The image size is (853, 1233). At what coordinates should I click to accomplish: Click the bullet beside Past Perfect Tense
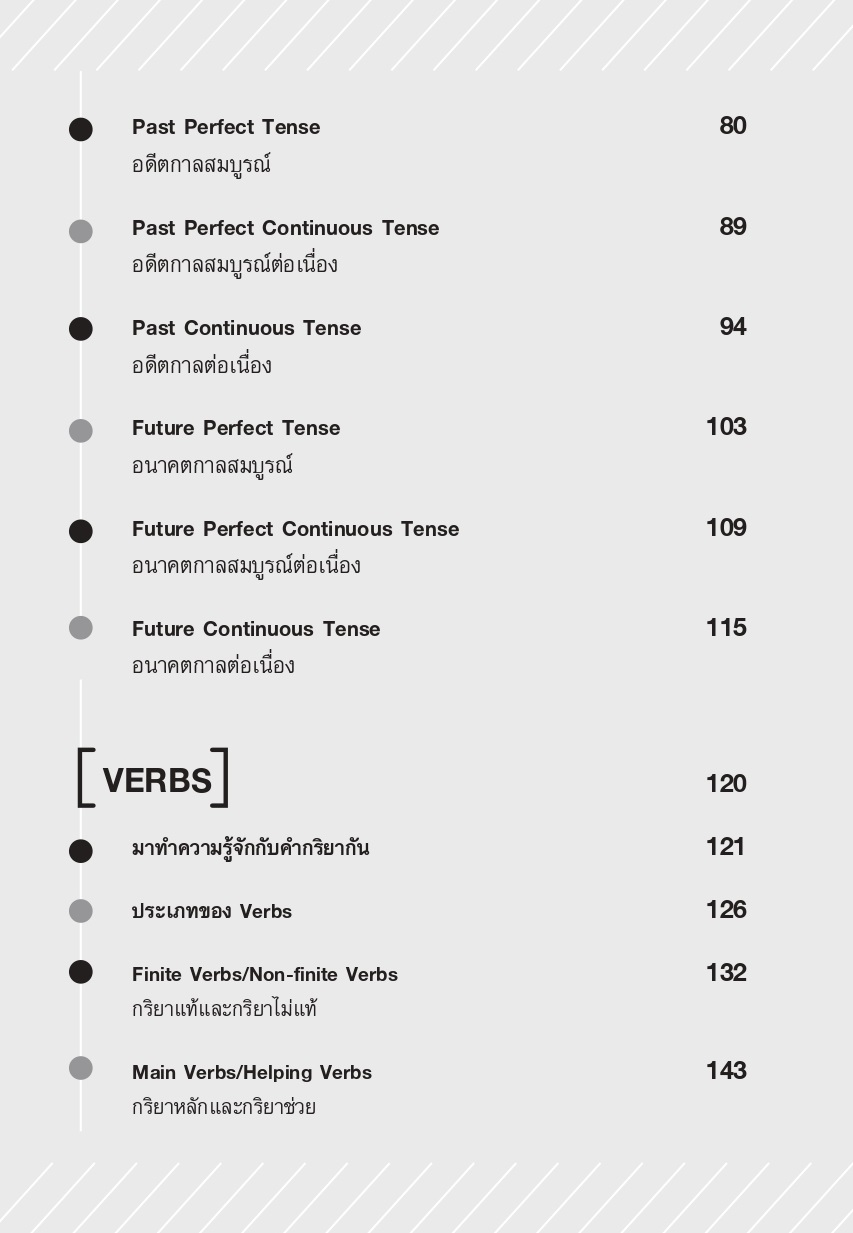tap(81, 129)
